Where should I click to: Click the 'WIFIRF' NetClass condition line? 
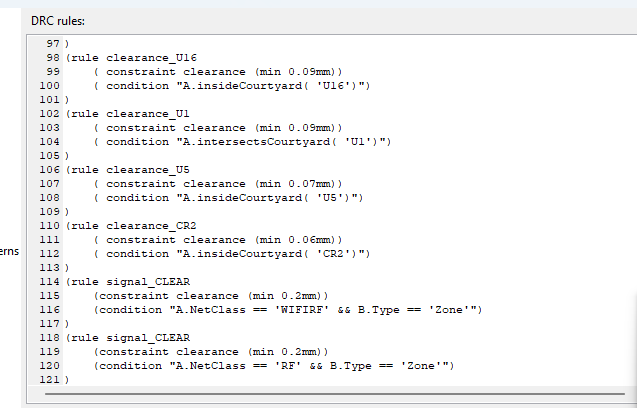click(288, 310)
